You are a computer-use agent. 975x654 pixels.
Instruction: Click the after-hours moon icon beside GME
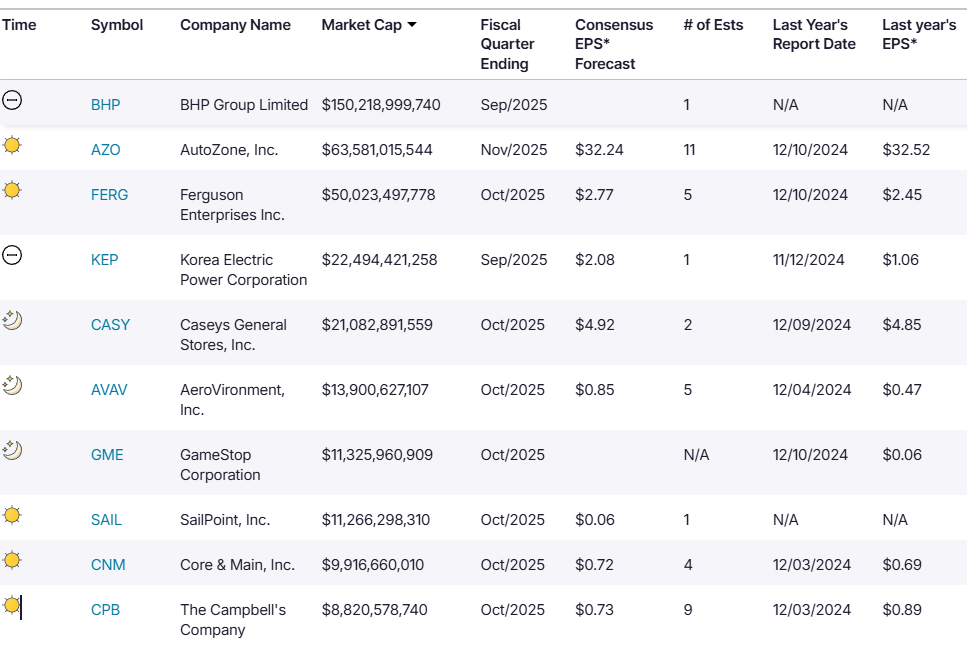[12, 450]
